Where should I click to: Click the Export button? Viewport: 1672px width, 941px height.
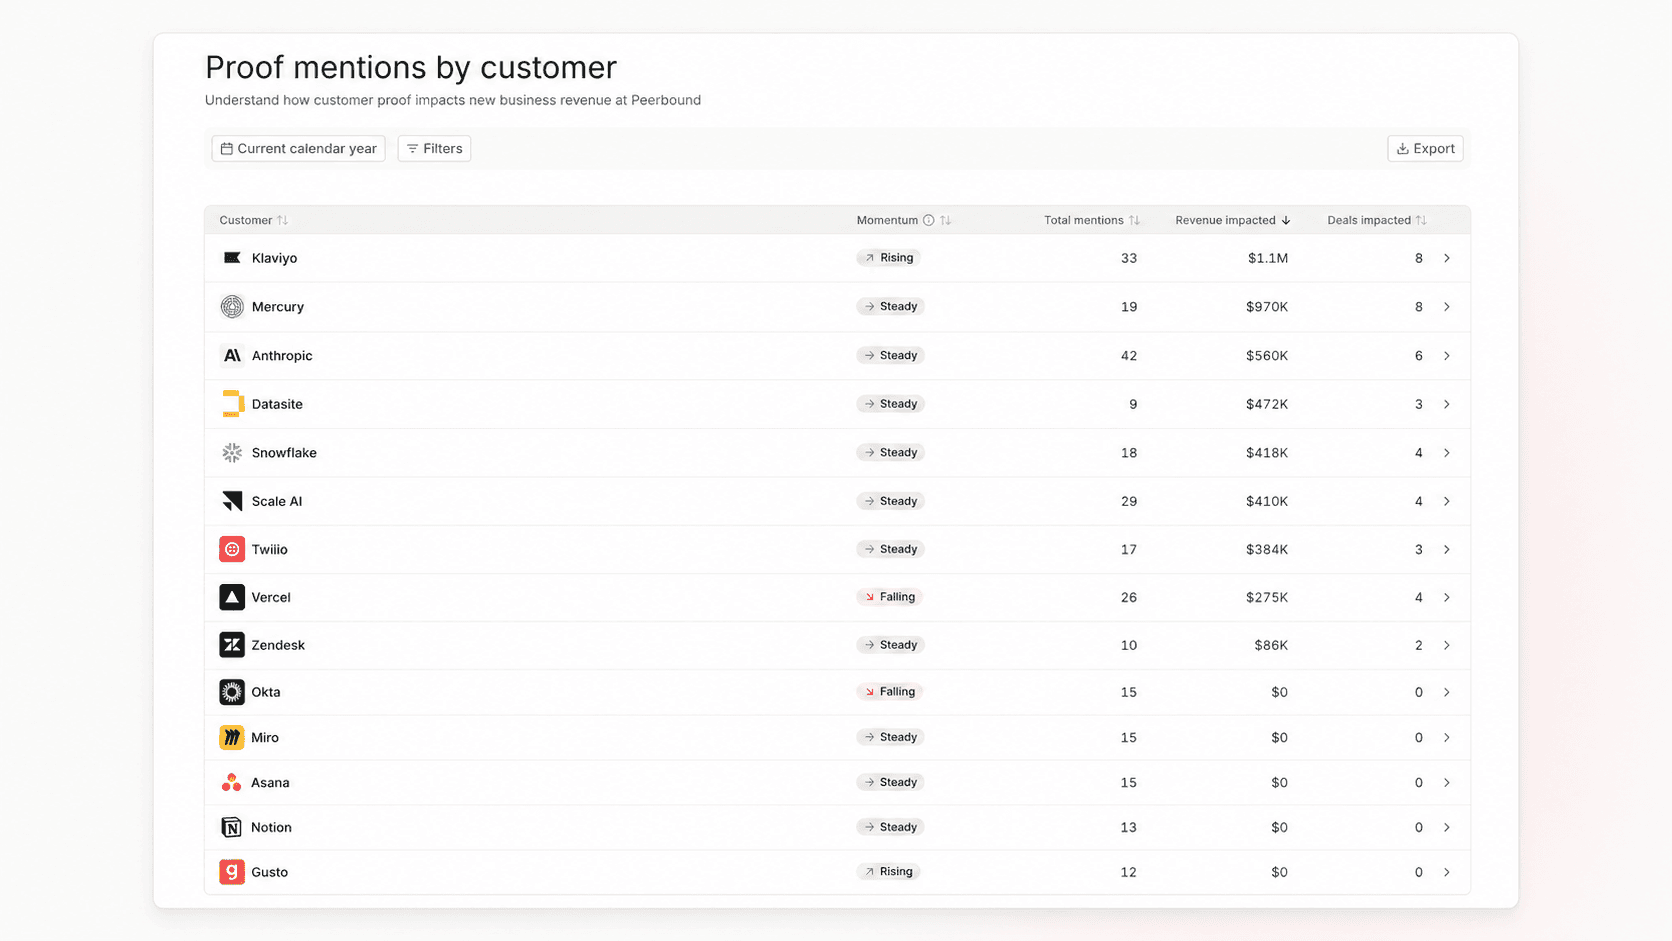(x=1425, y=148)
